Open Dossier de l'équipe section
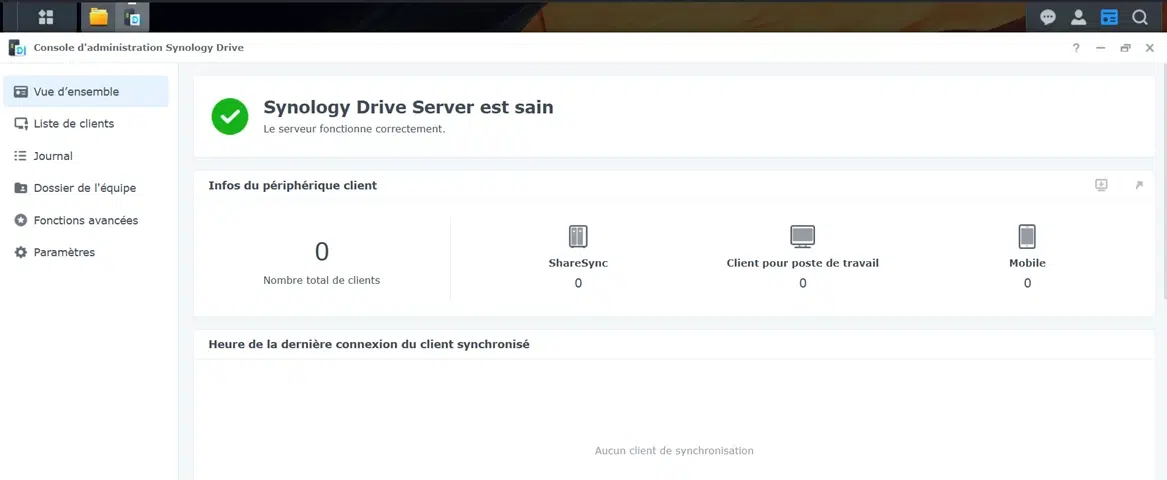Viewport: 1167px width, 480px height. pos(86,188)
